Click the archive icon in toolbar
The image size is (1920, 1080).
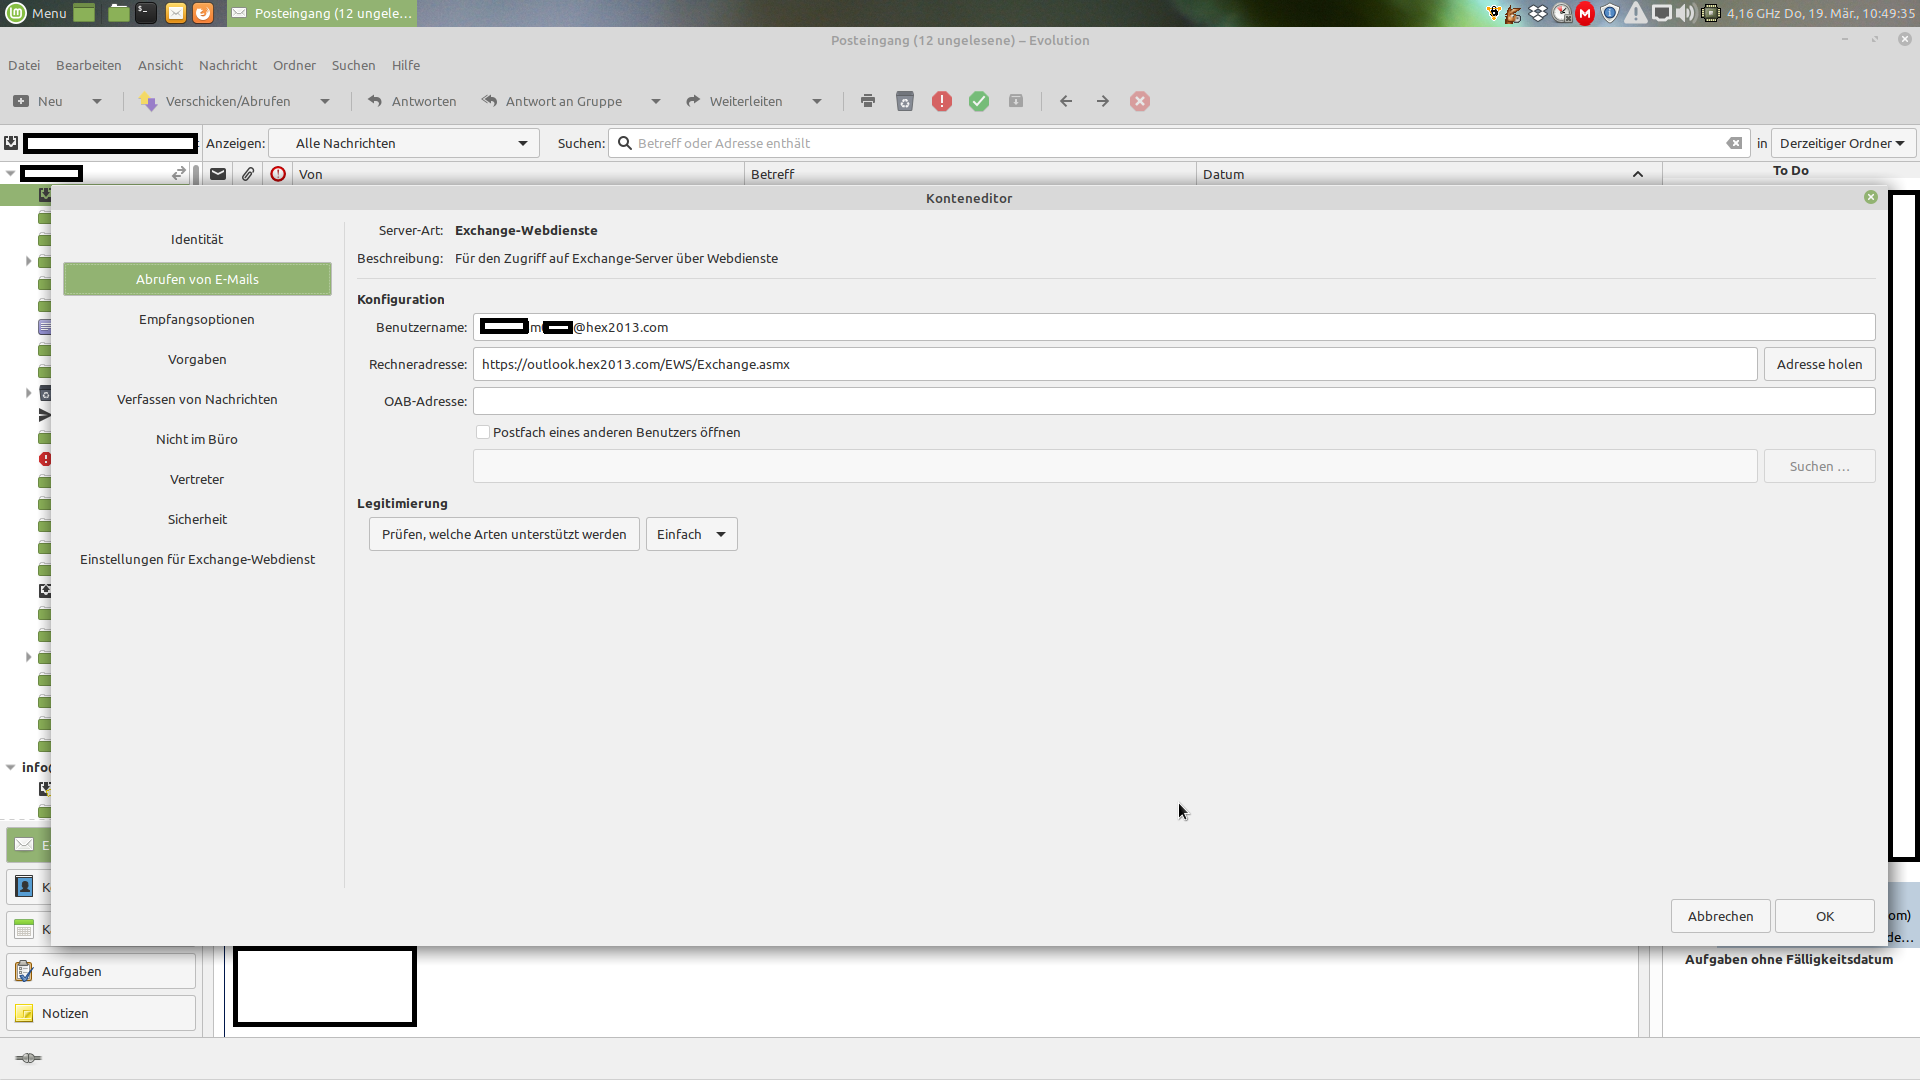1016,101
